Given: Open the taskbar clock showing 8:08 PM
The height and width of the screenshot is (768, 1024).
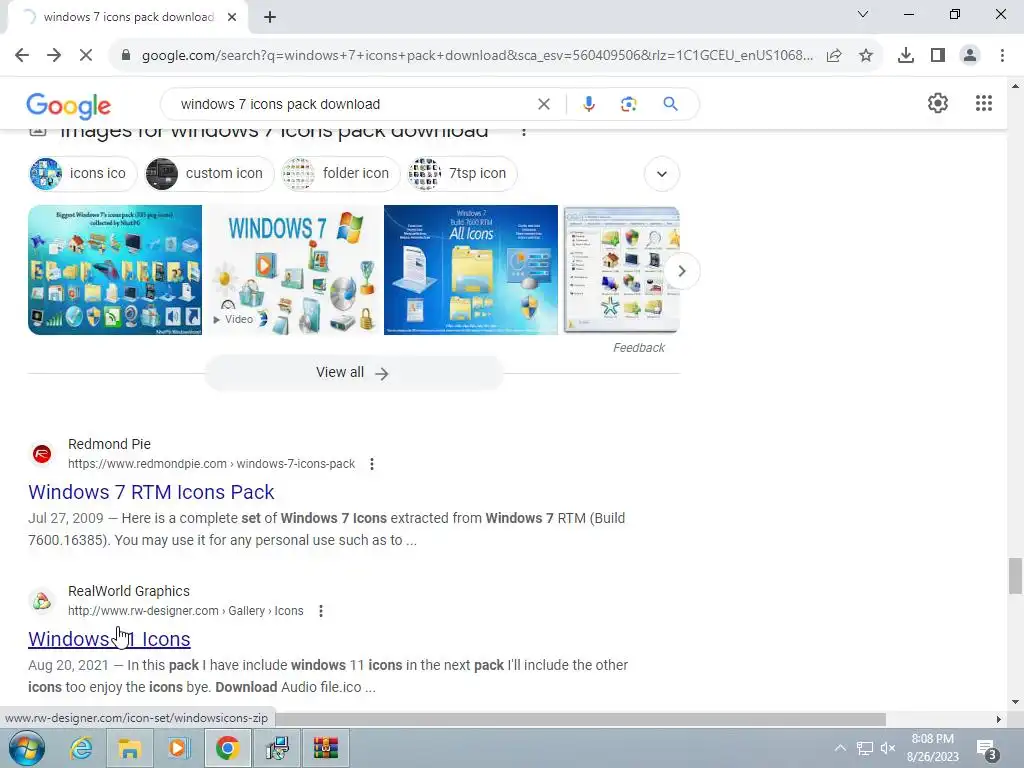Looking at the screenshot, I should [x=933, y=748].
